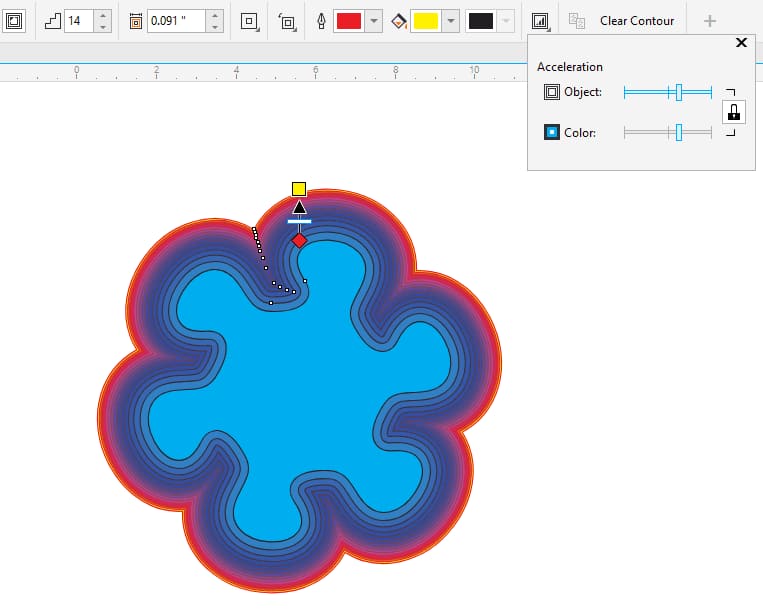This screenshot has width=763, height=610.
Task: Open the contour color direction options
Action: [287, 21]
